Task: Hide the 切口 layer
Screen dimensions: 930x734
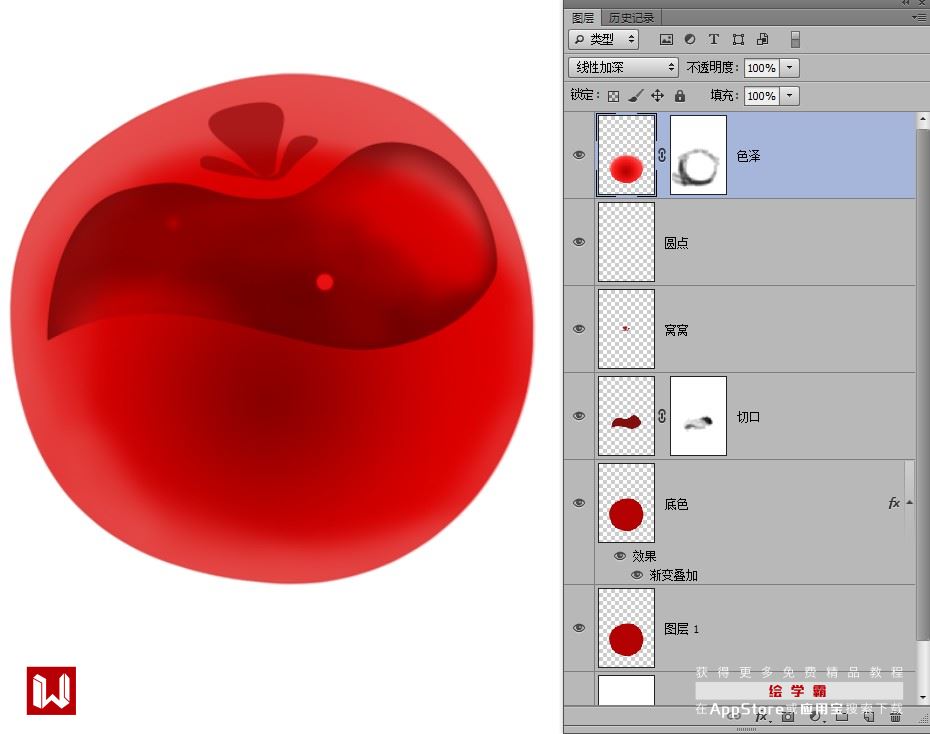Action: 579,416
